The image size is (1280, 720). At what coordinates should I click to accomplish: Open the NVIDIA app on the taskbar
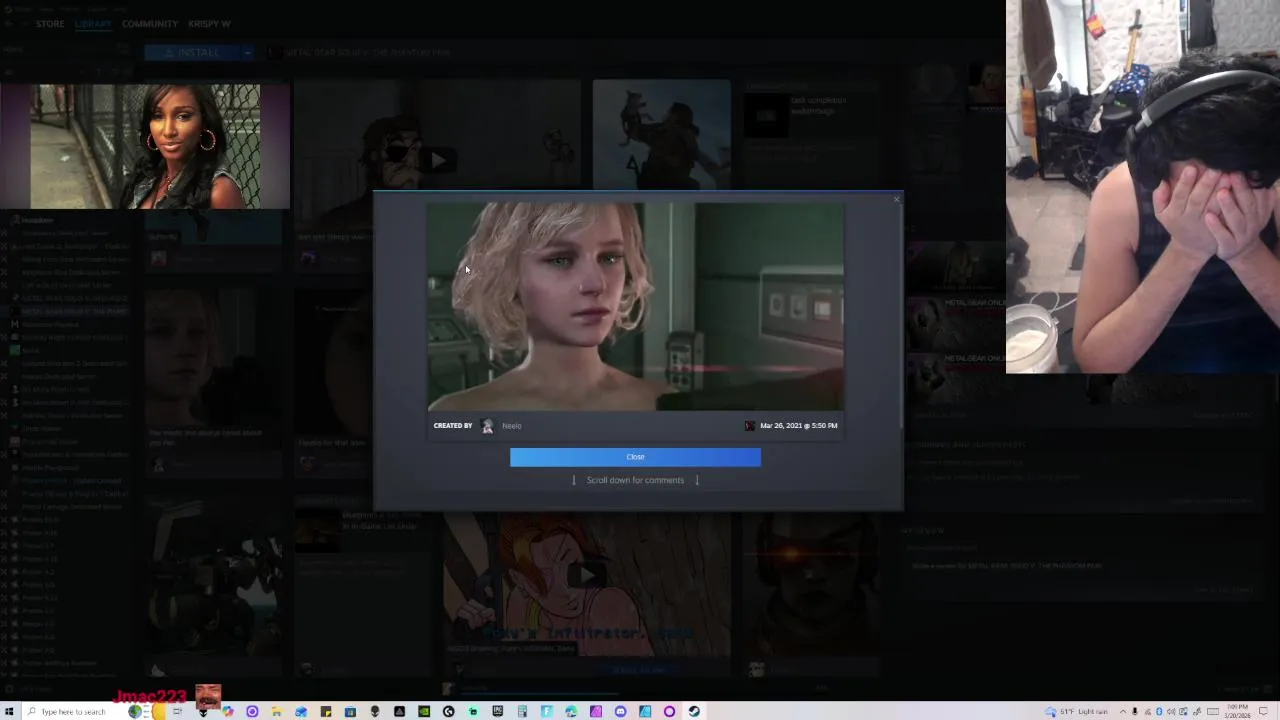click(x=424, y=711)
